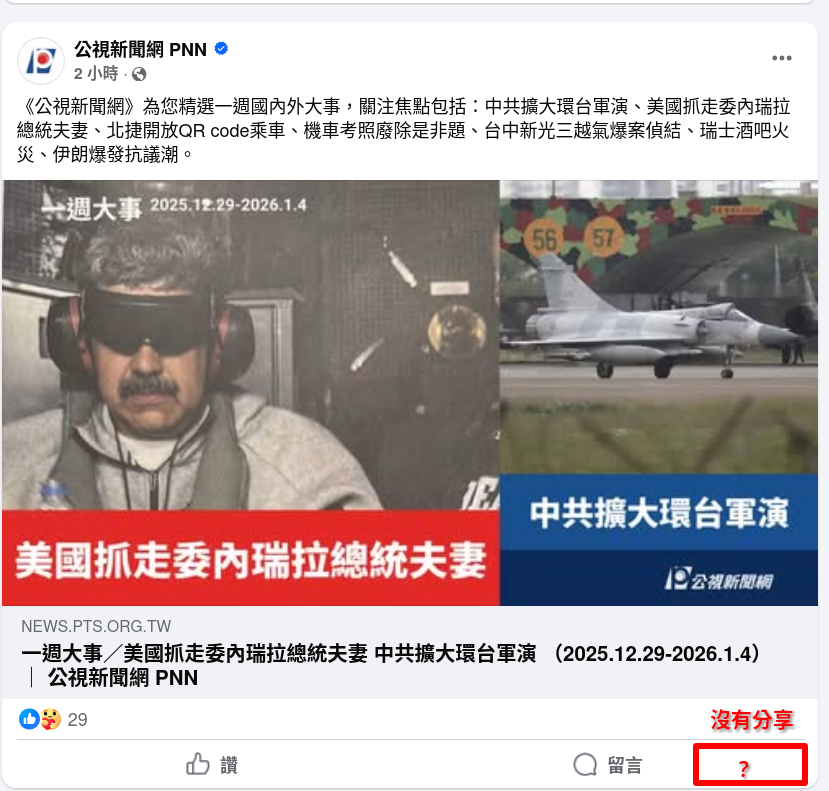Click the blue verified badge
Screen dimensions: 829x791
[221, 49]
